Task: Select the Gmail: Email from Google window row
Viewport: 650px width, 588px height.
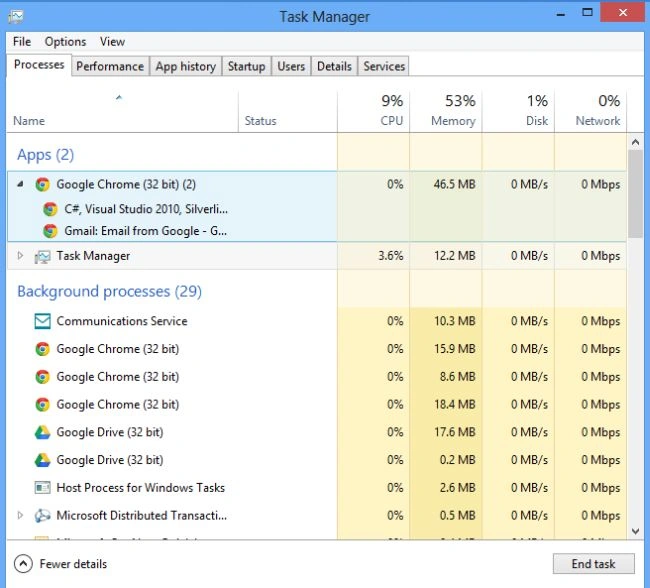Action: click(x=146, y=231)
